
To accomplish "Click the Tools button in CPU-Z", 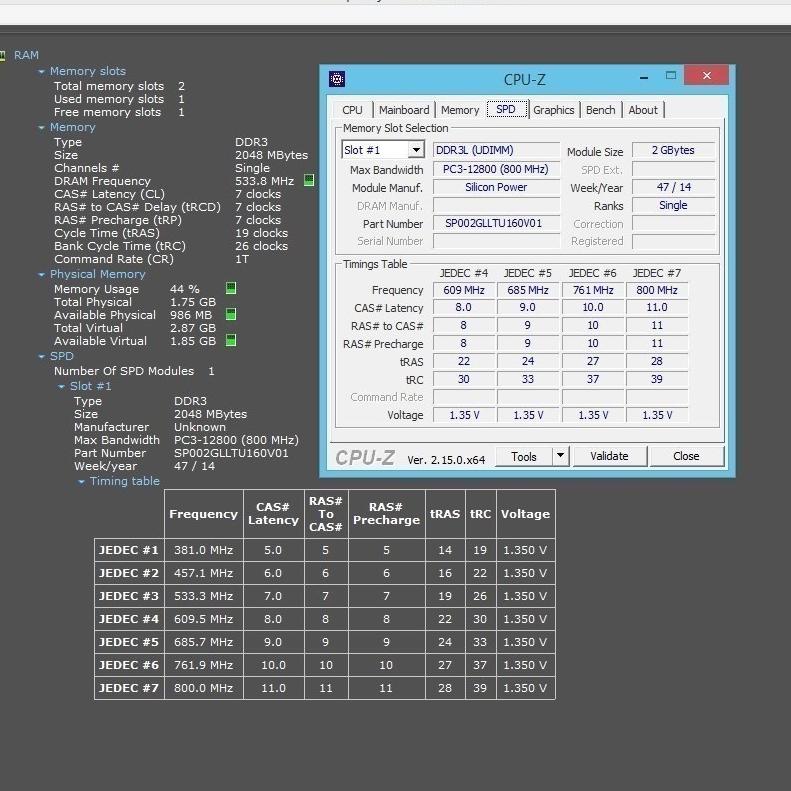I will click(524, 456).
